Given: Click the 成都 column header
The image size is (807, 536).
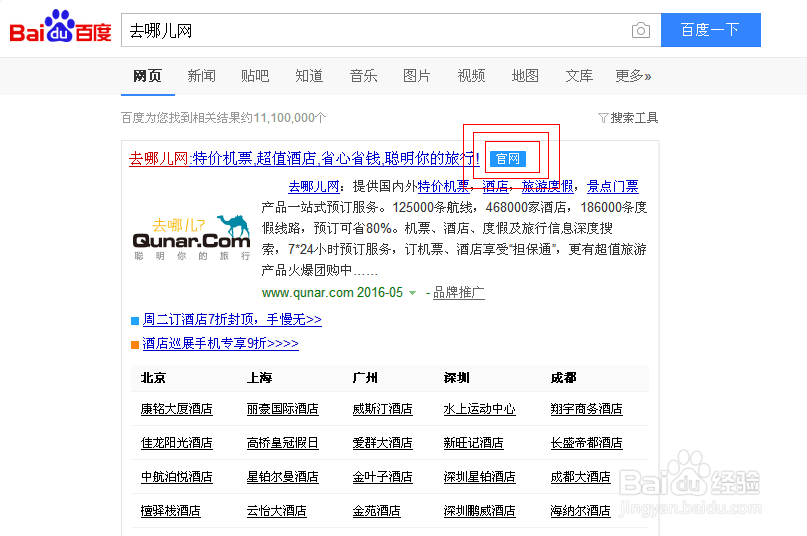Looking at the screenshot, I should 564,378.
